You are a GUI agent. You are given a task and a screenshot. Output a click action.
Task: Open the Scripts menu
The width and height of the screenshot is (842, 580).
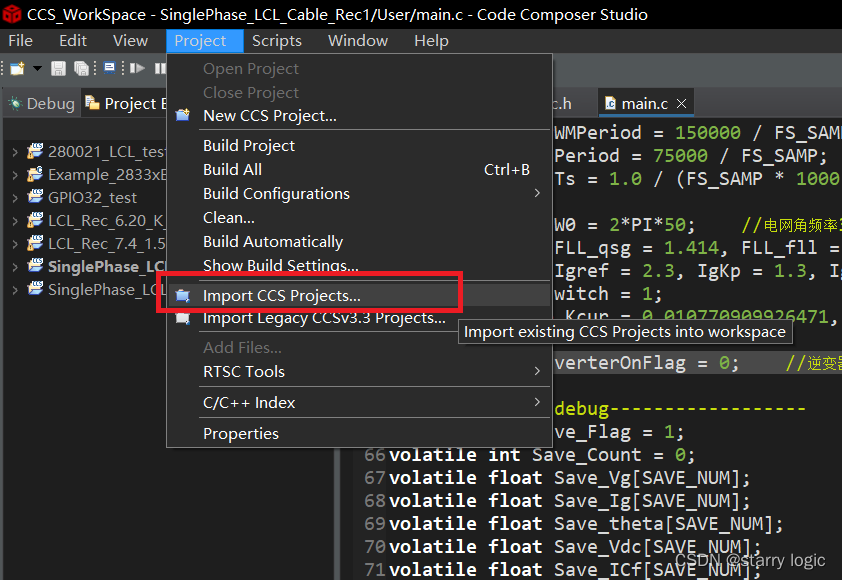coord(277,41)
